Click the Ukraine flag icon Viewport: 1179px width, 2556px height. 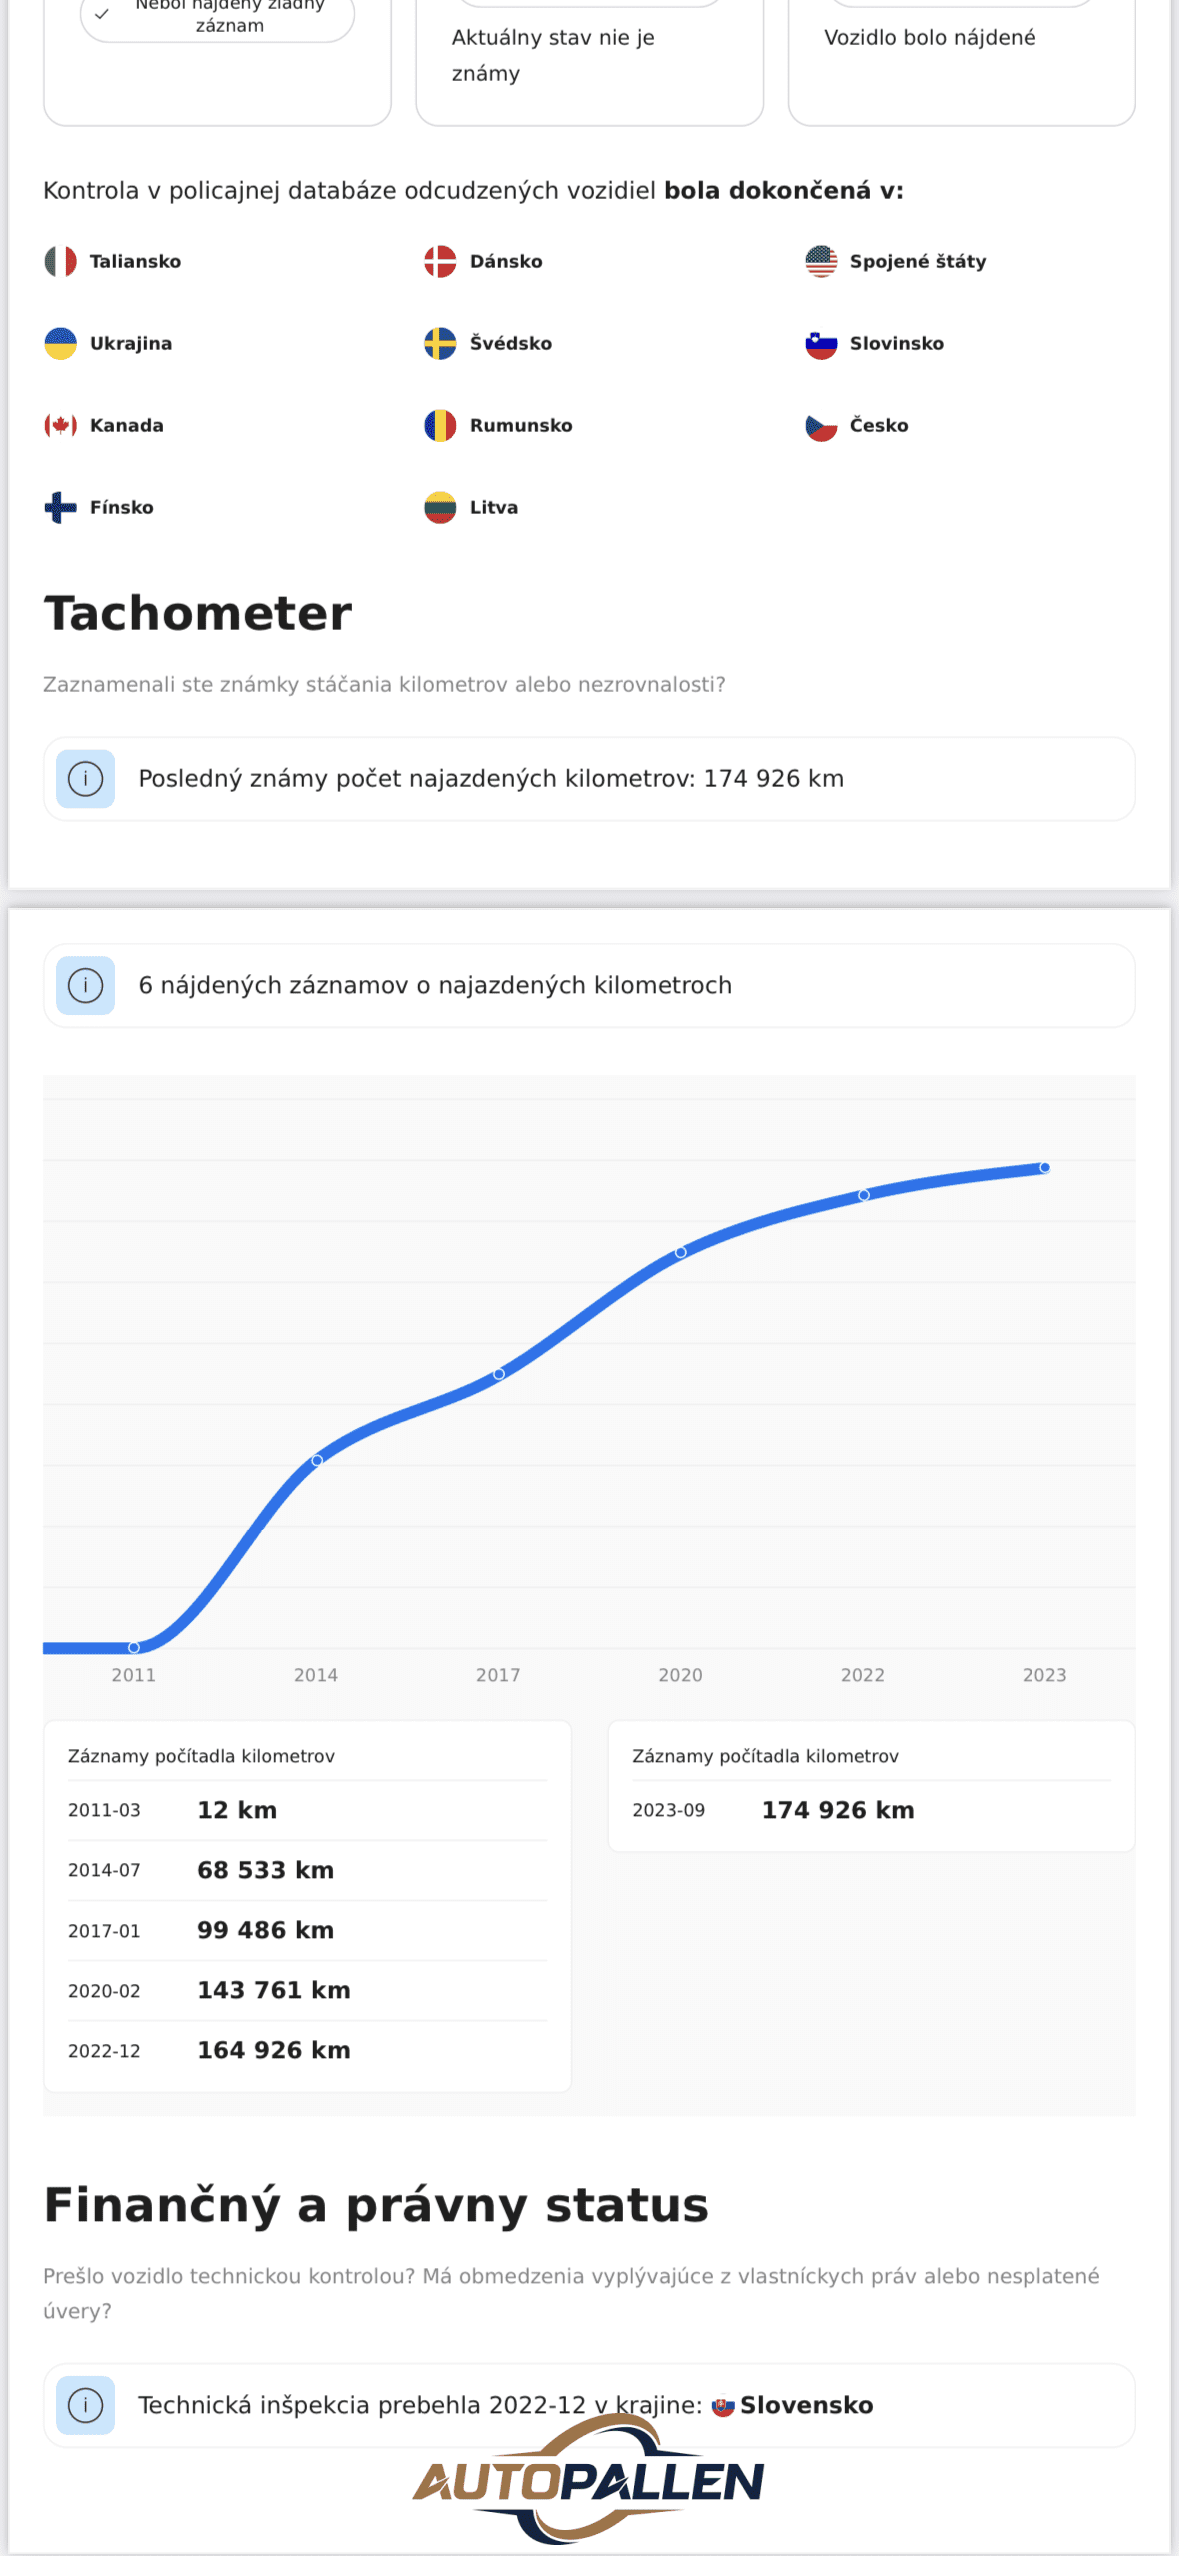[x=60, y=343]
